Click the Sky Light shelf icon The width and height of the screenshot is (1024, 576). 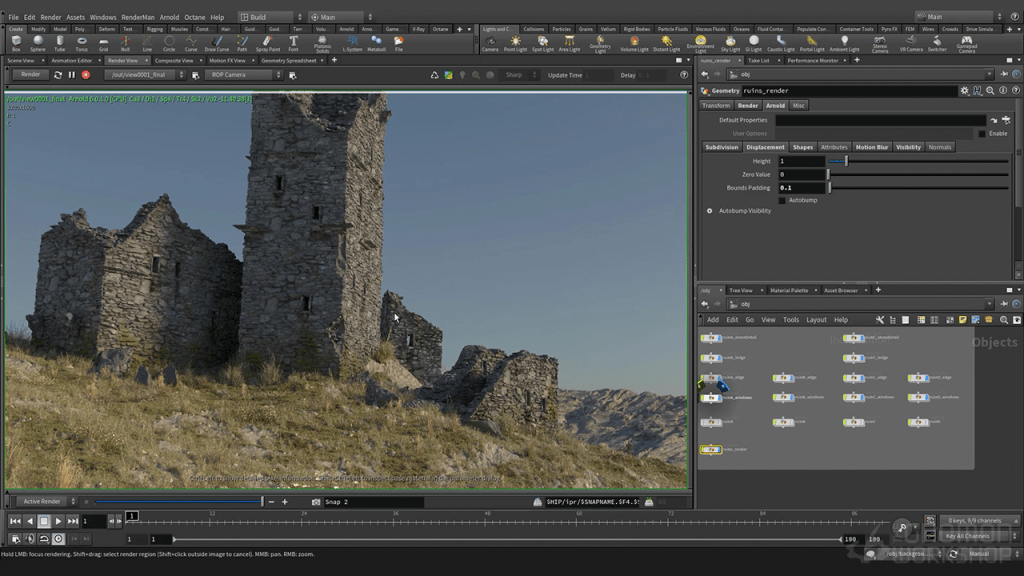pos(730,43)
